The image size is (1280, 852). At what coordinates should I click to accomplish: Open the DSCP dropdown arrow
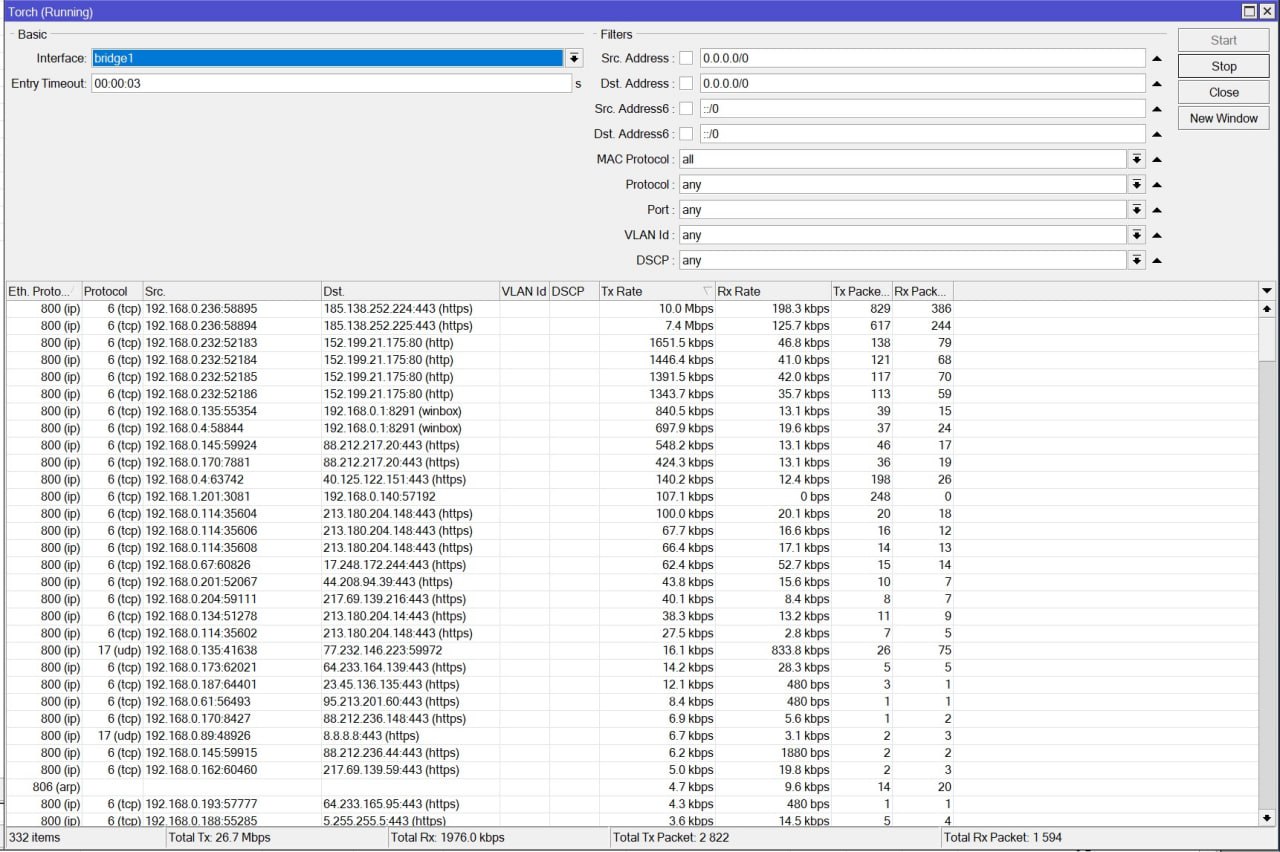pyautogui.click(x=1137, y=260)
